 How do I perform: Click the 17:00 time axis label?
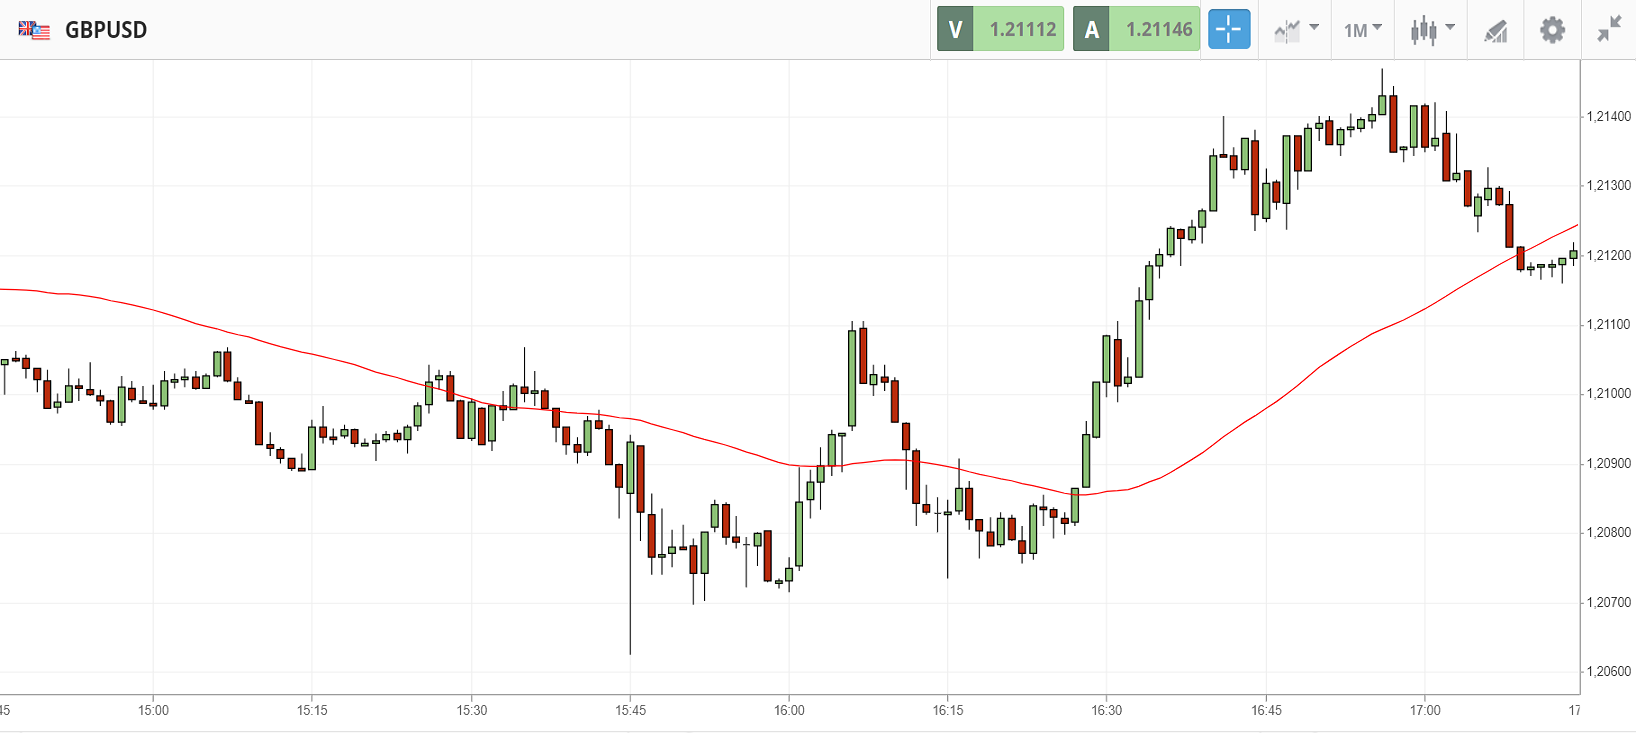(x=1425, y=710)
